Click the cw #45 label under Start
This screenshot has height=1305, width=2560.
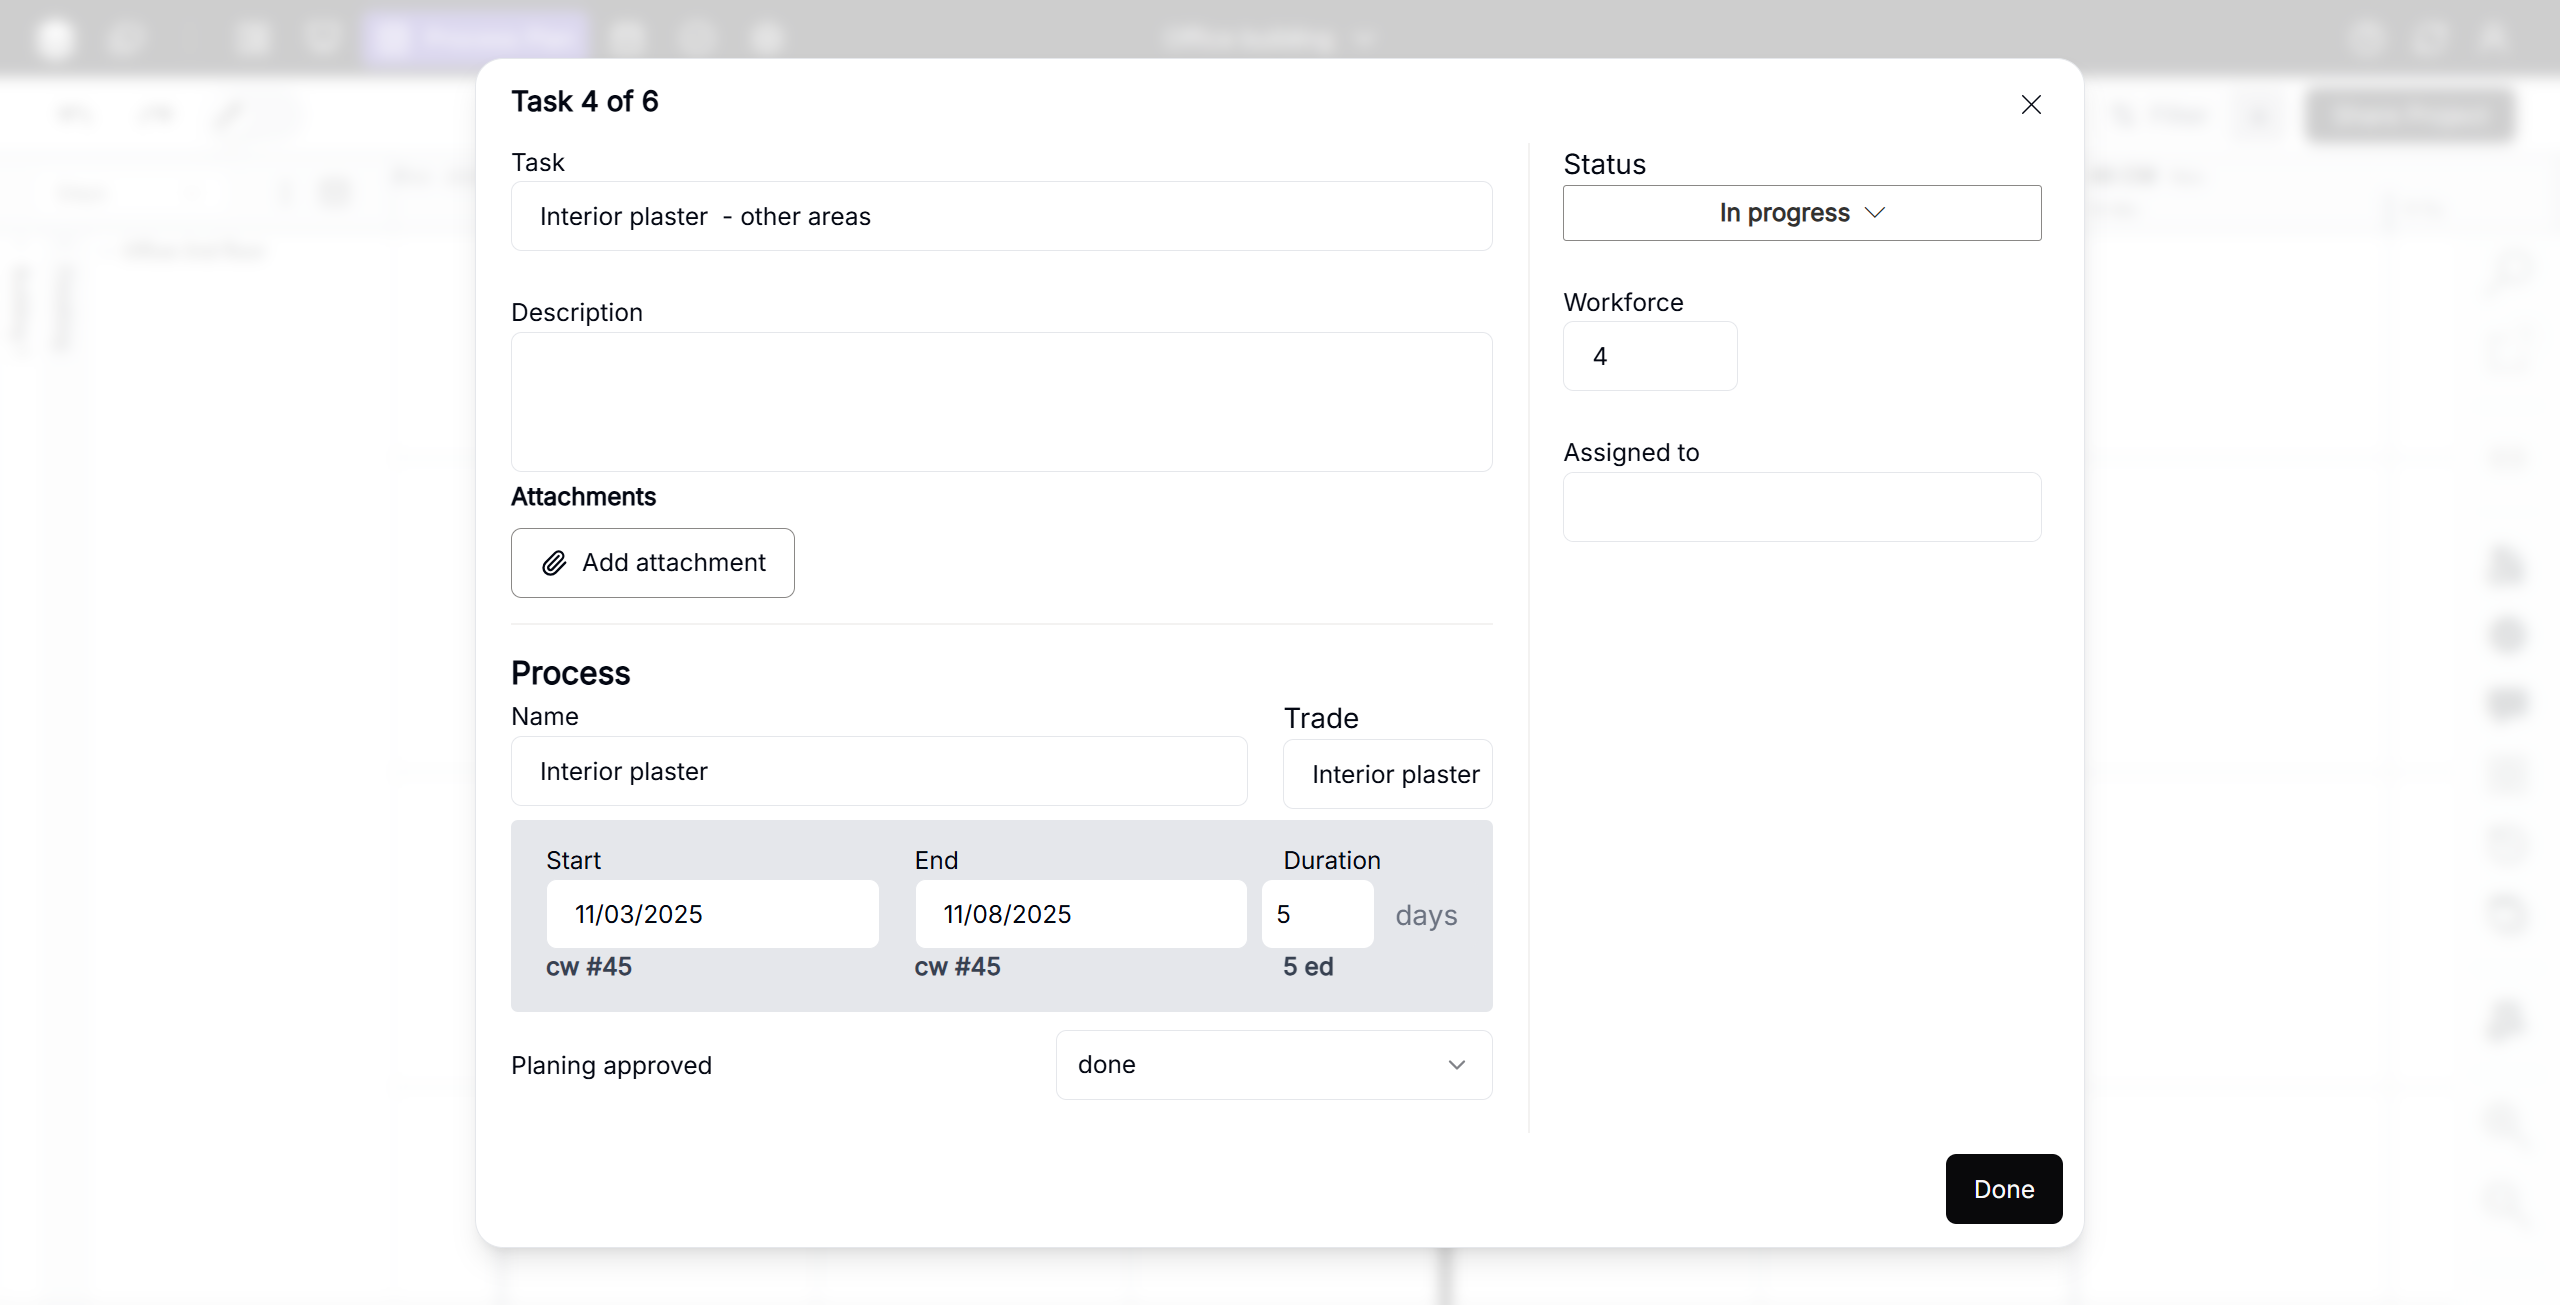tap(588, 967)
